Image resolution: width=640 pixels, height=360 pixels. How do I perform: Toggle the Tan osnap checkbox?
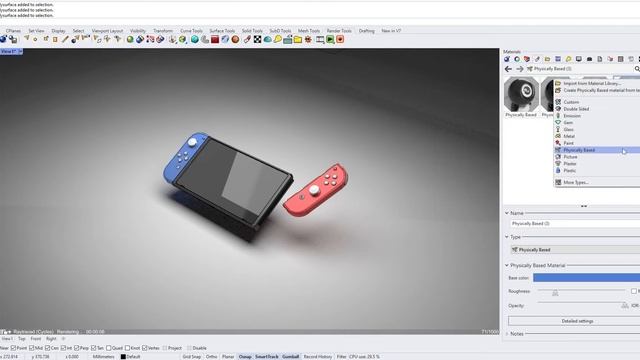pos(93,348)
